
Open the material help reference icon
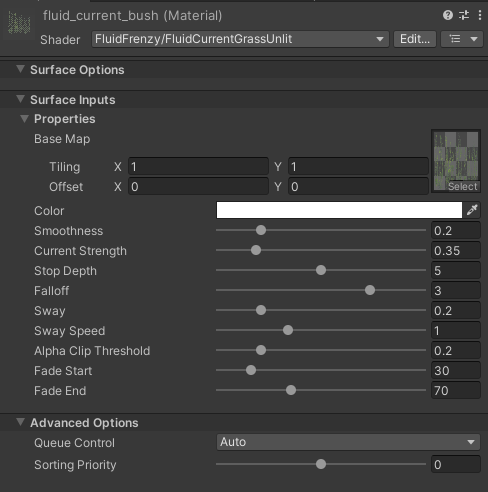448,15
